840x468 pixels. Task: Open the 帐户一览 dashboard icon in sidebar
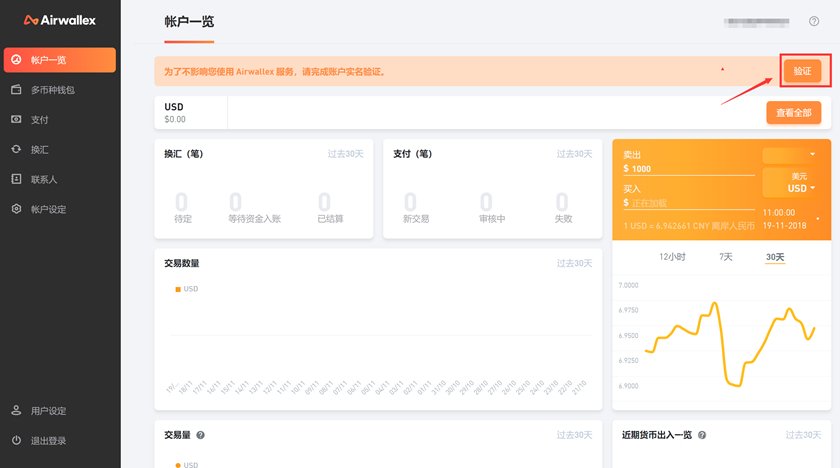pos(17,59)
